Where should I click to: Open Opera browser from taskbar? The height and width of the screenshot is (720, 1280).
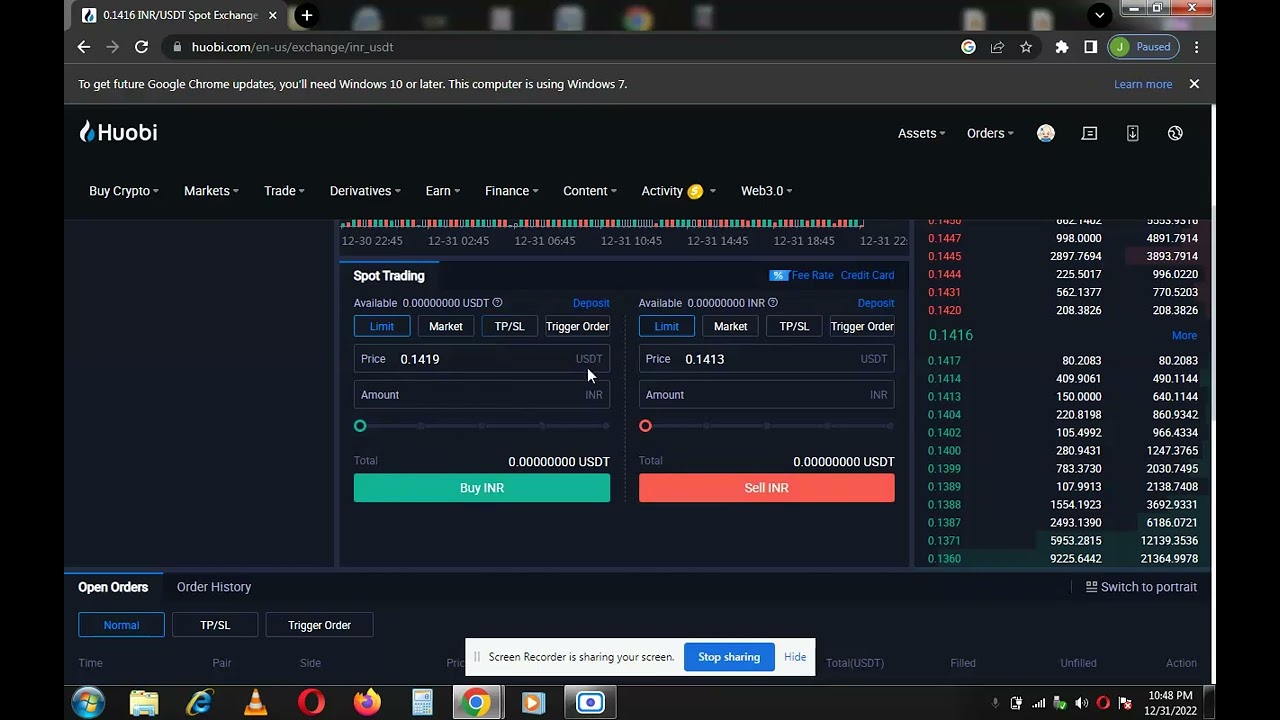(x=311, y=703)
